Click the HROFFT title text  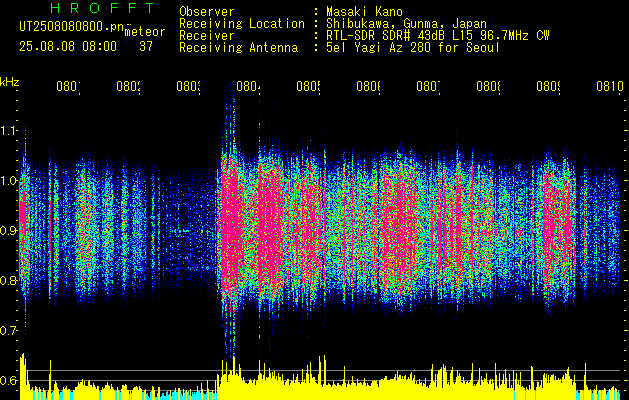pos(102,8)
